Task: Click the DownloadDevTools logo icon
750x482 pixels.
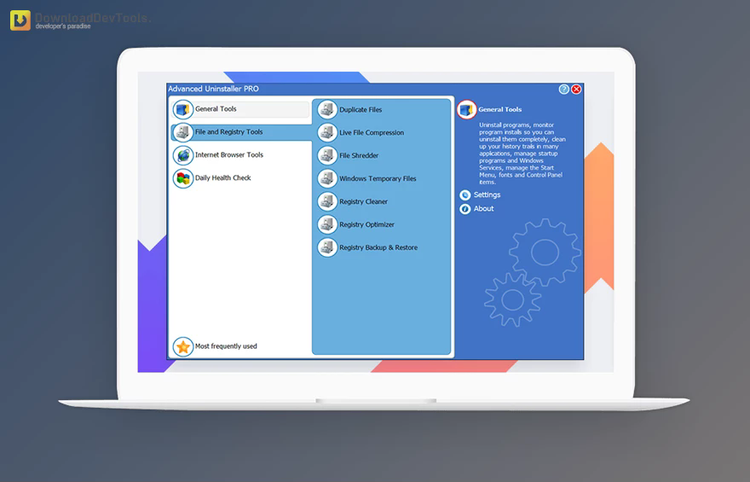Action: pos(20,20)
